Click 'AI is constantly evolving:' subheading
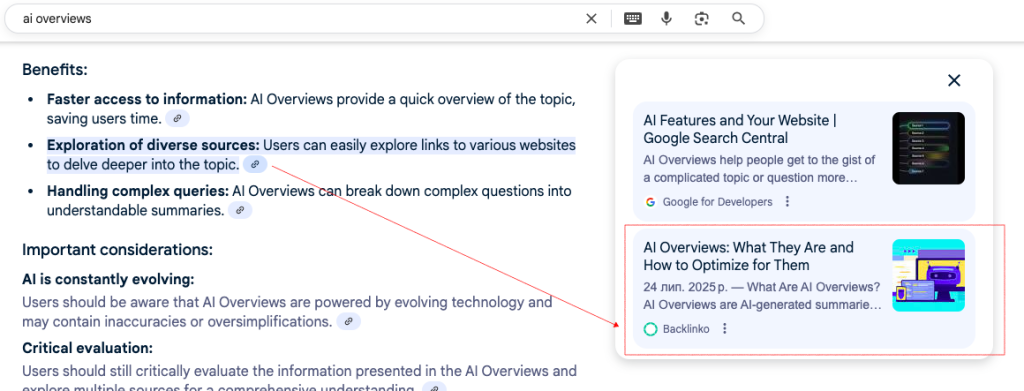Viewport: 1024px width, 391px height. coord(108,279)
